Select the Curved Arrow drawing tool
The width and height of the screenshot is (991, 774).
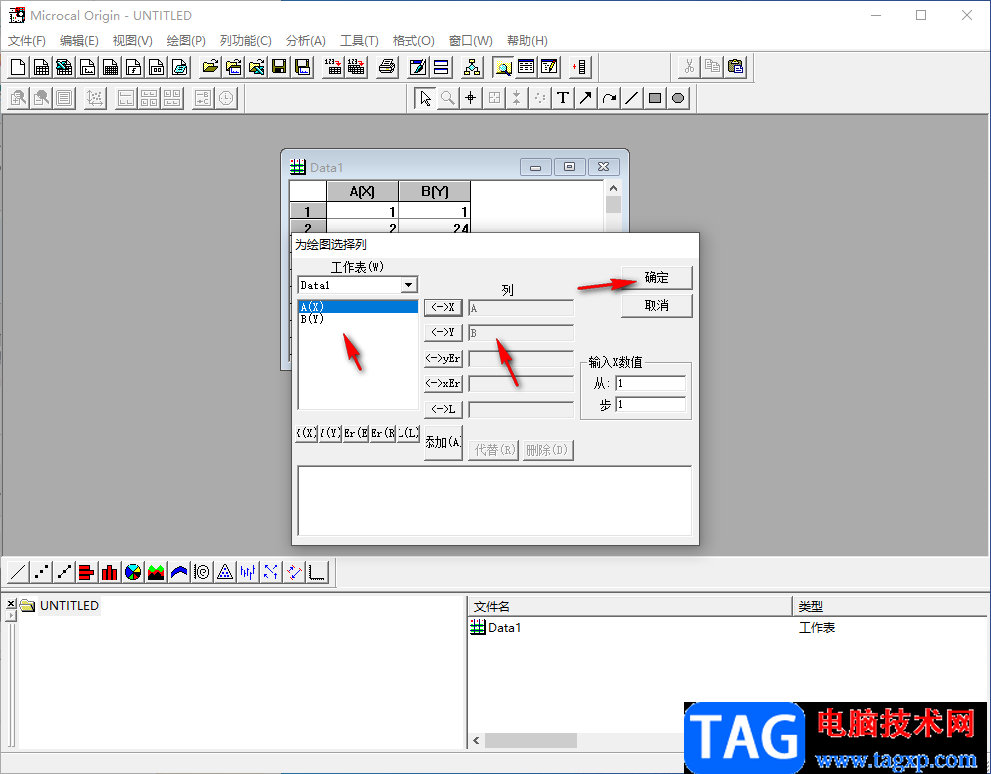click(609, 98)
